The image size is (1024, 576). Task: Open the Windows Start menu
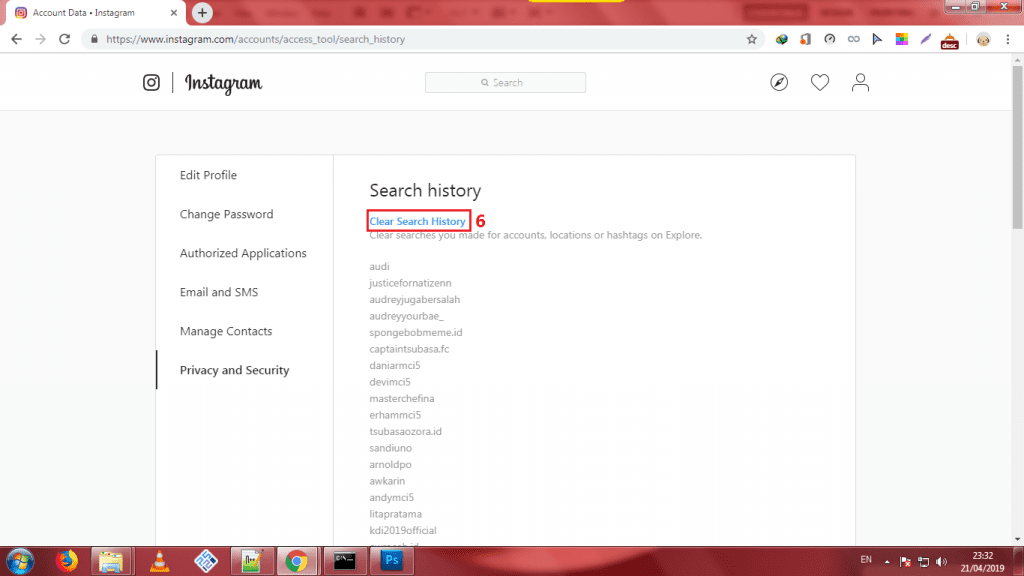pos(20,561)
